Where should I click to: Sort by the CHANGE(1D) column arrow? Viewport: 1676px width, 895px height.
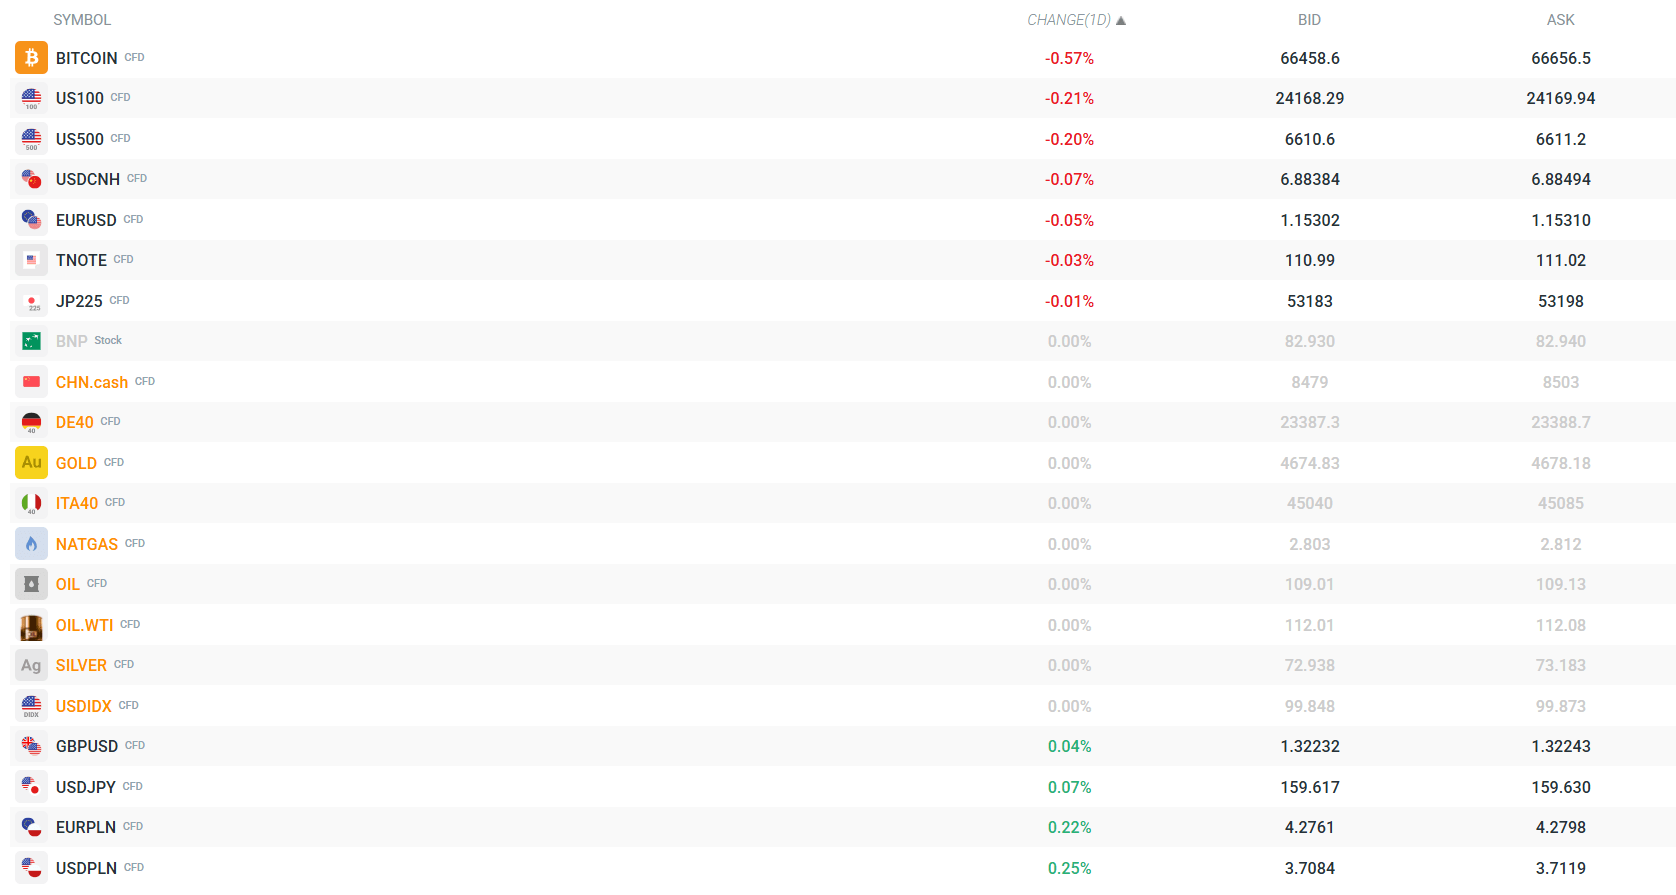1121,20
